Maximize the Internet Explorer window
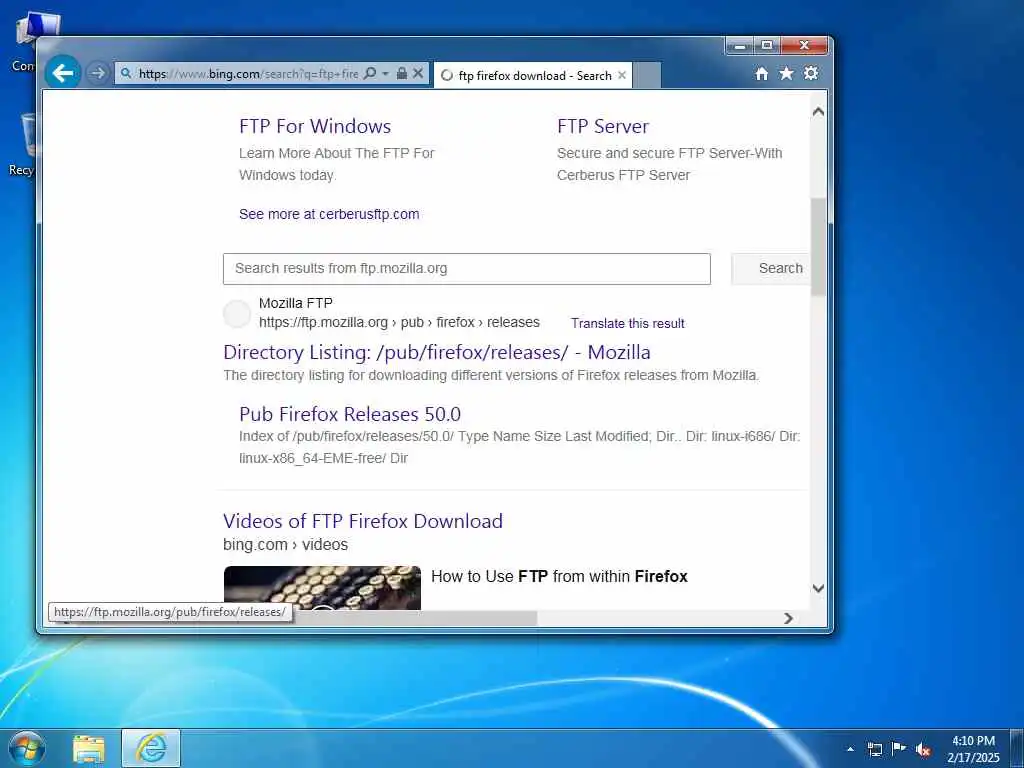This screenshot has height=768, width=1024. pos(767,46)
